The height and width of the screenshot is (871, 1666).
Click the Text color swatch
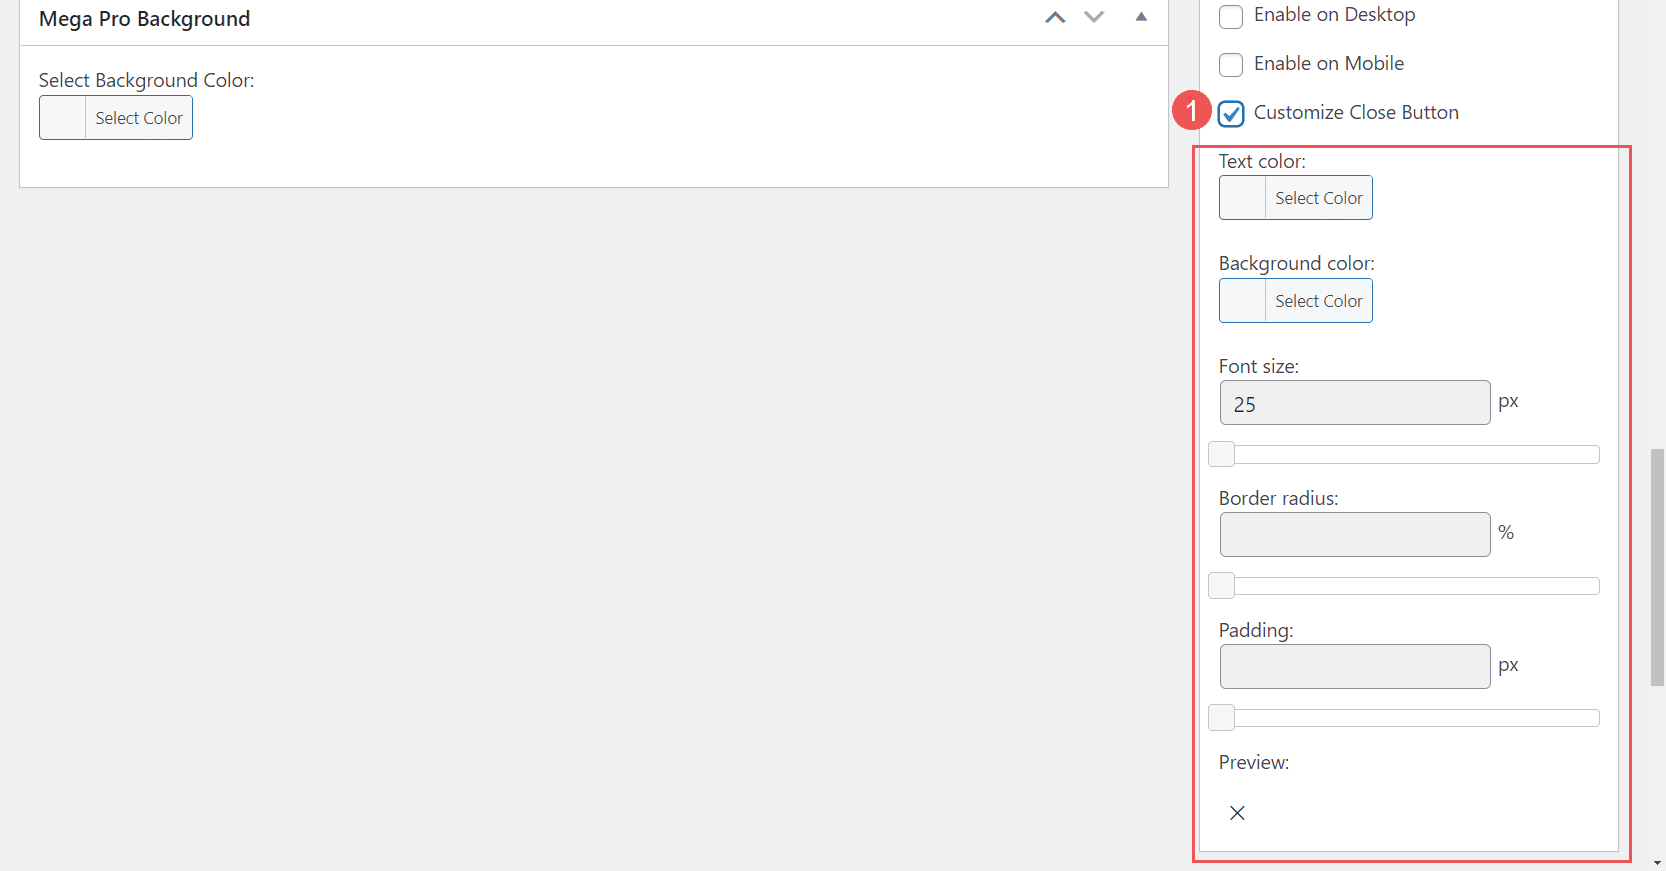[x=1243, y=198]
